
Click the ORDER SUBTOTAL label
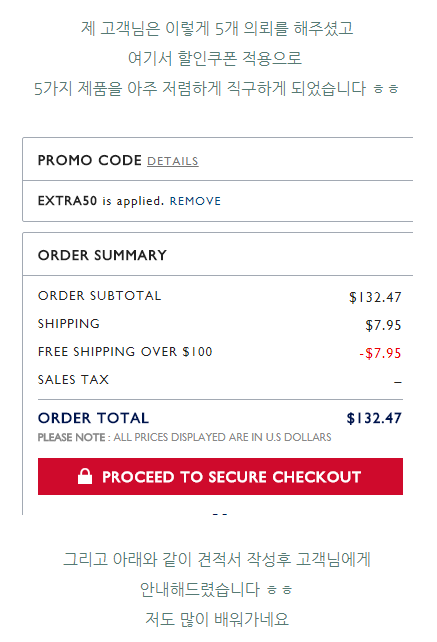tap(100, 296)
